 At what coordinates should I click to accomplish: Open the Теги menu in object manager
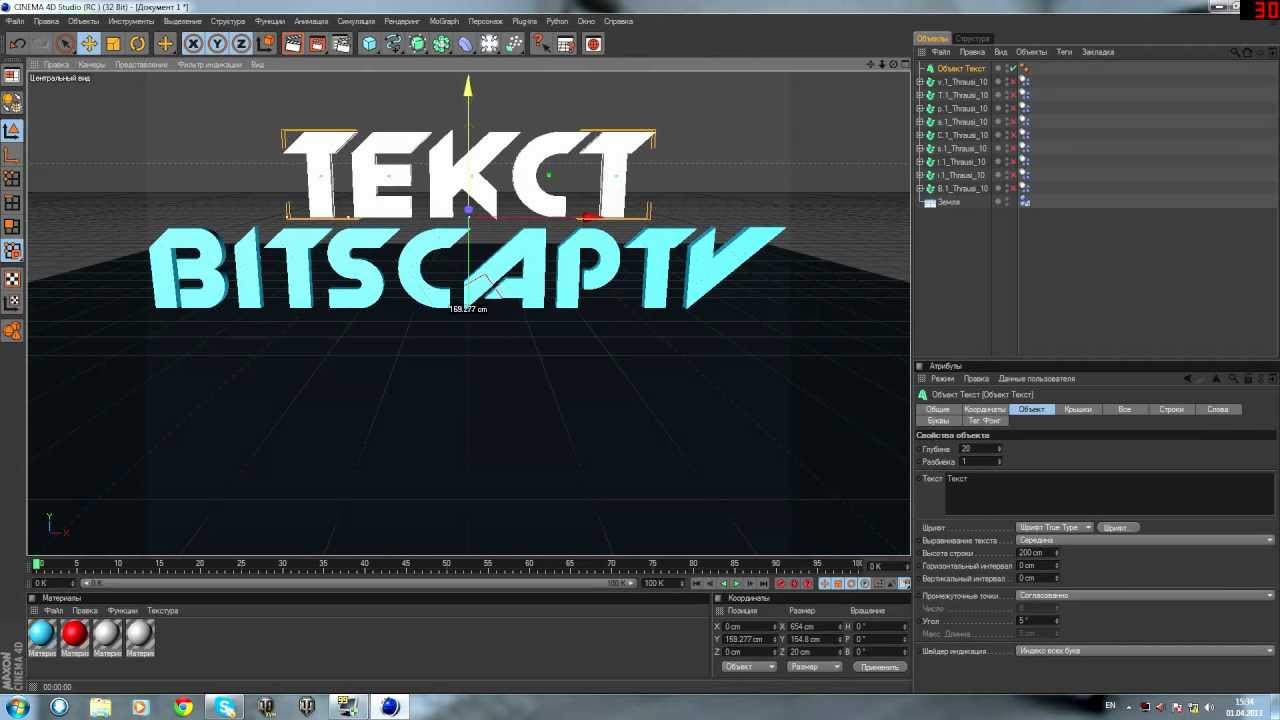[x=1064, y=52]
